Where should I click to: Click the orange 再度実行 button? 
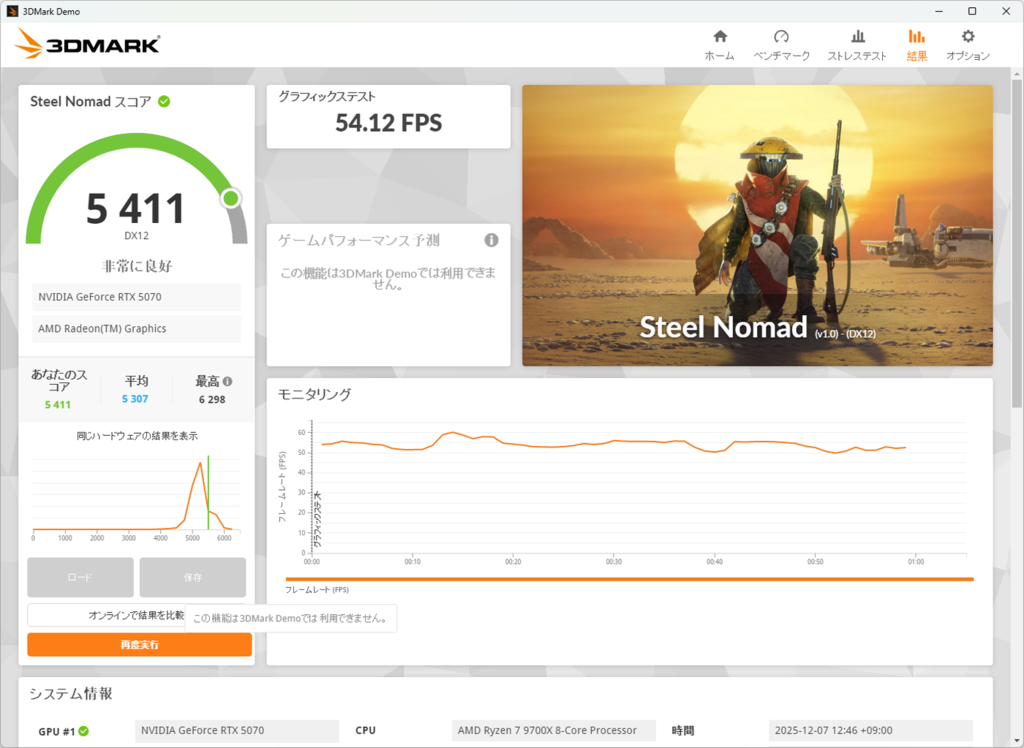pos(140,645)
